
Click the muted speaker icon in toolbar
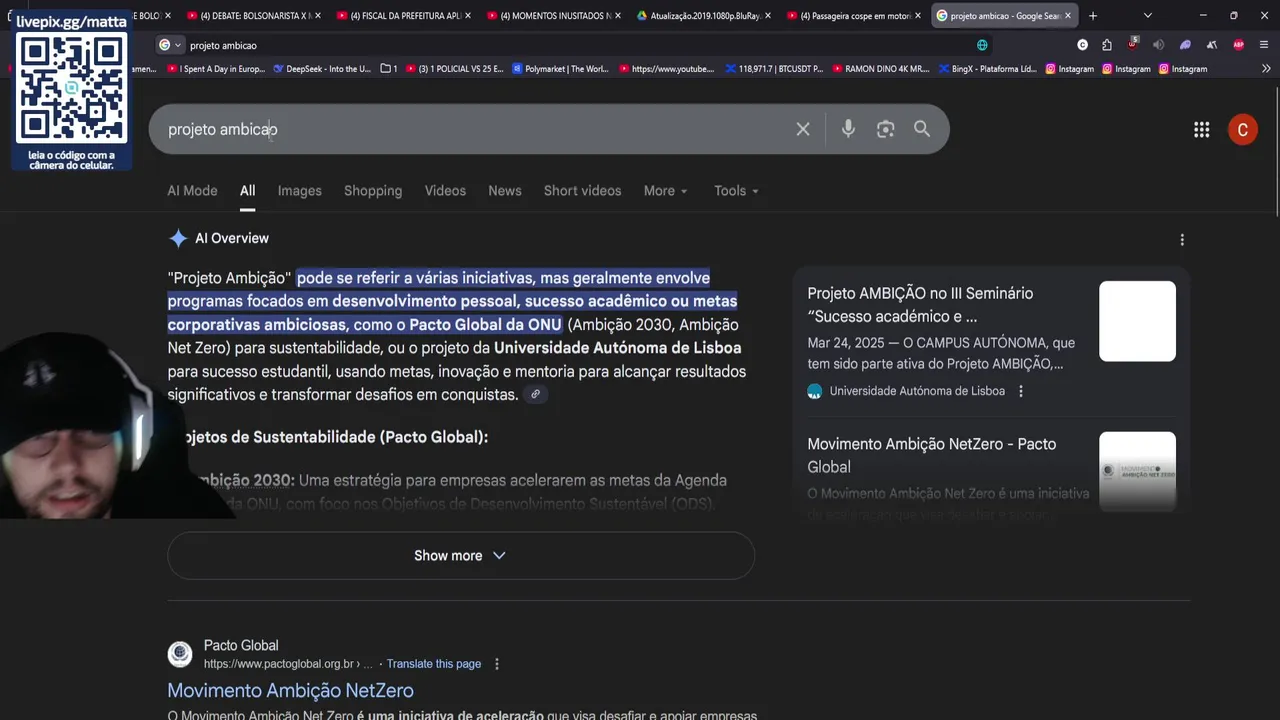click(1158, 45)
